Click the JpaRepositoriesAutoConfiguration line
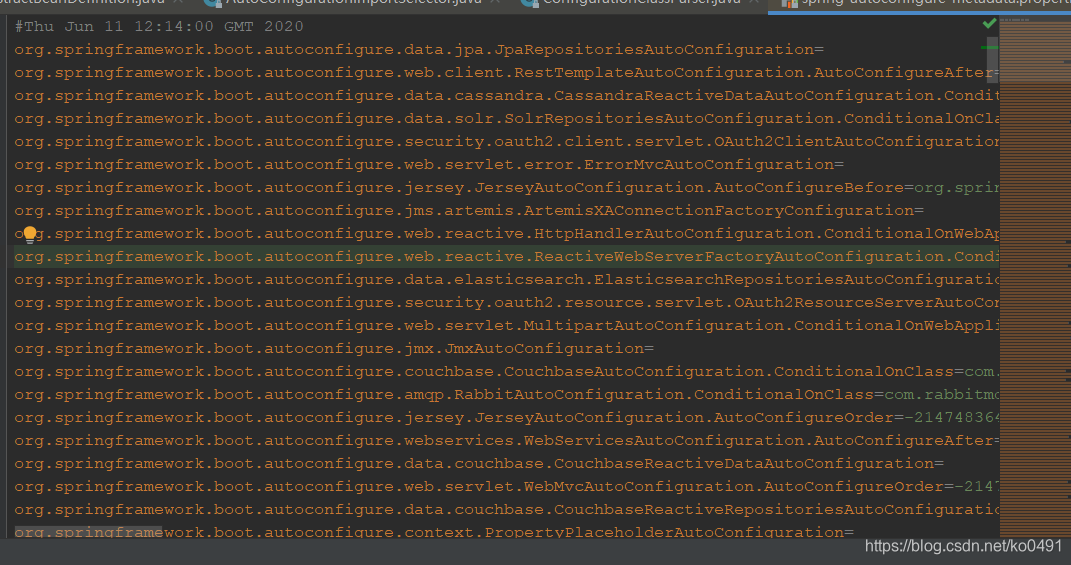The height and width of the screenshot is (565, 1071). point(419,50)
